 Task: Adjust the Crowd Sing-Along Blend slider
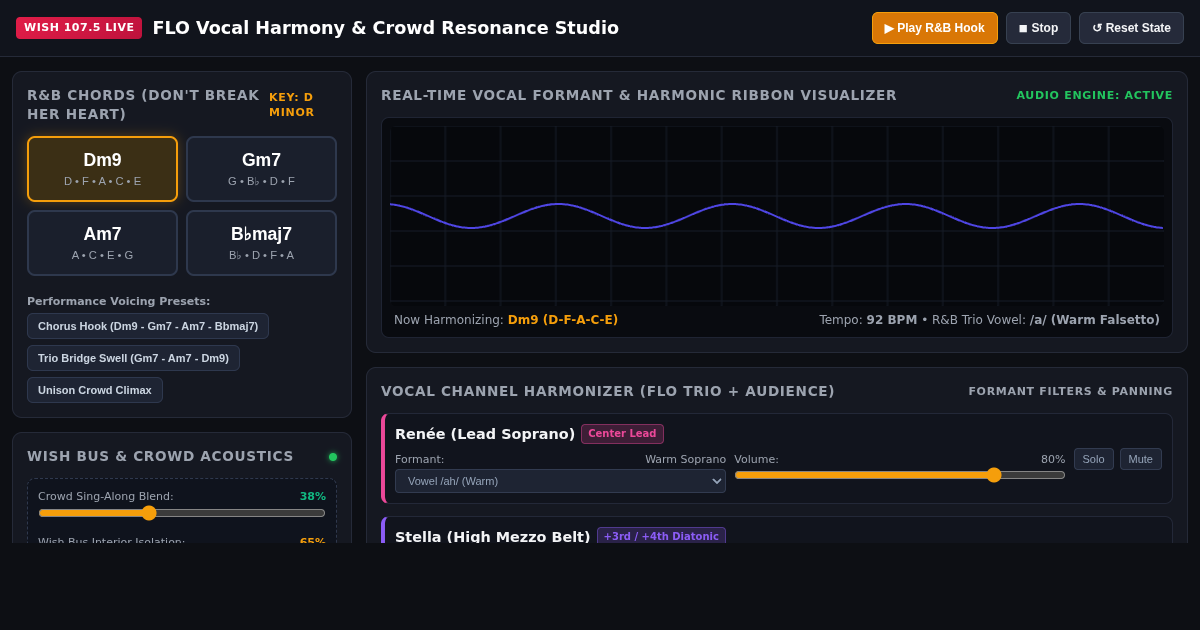click(182, 513)
